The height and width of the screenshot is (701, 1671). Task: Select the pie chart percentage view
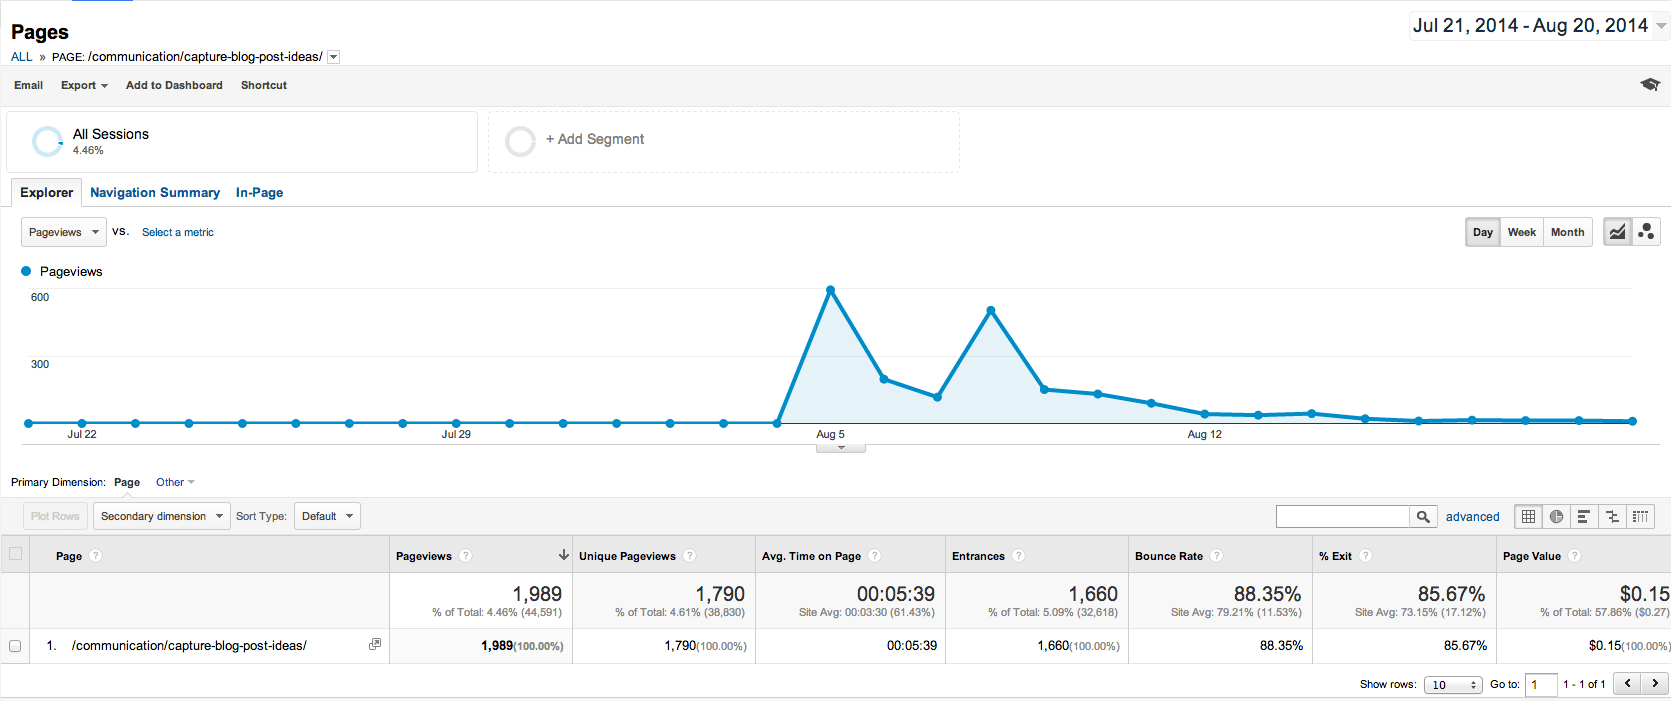click(x=1556, y=517)
